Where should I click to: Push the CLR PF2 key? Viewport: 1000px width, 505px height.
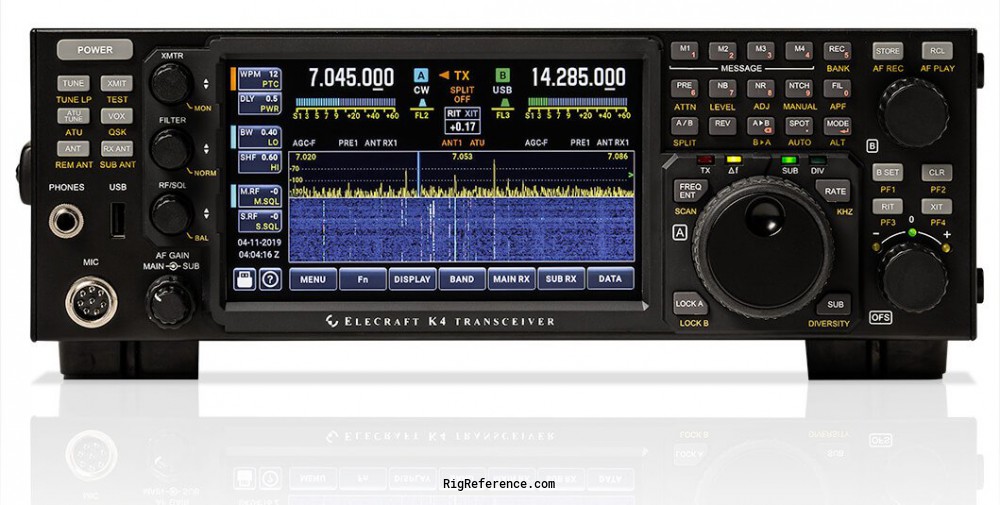(937, 172)
